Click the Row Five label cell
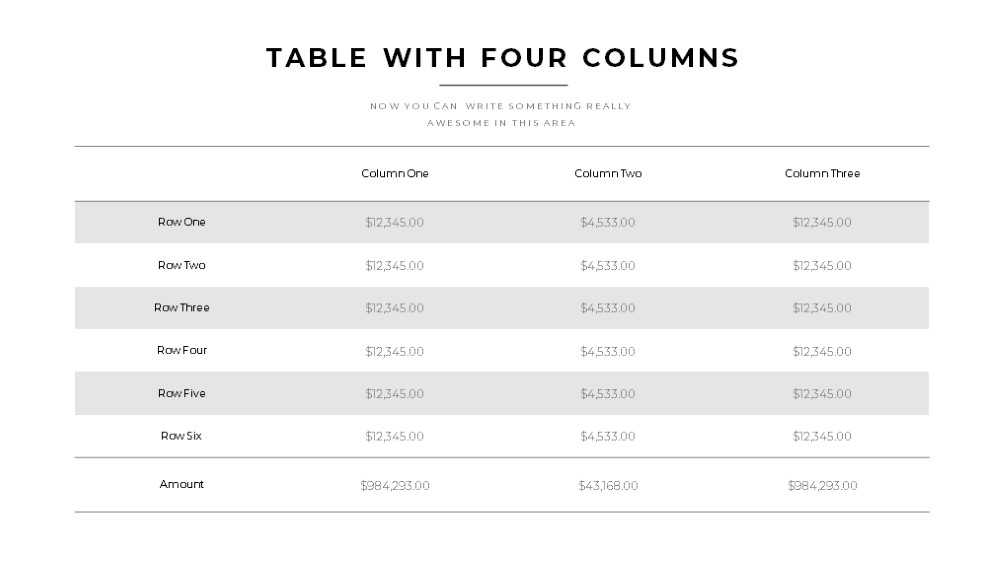 click(182, 394)
